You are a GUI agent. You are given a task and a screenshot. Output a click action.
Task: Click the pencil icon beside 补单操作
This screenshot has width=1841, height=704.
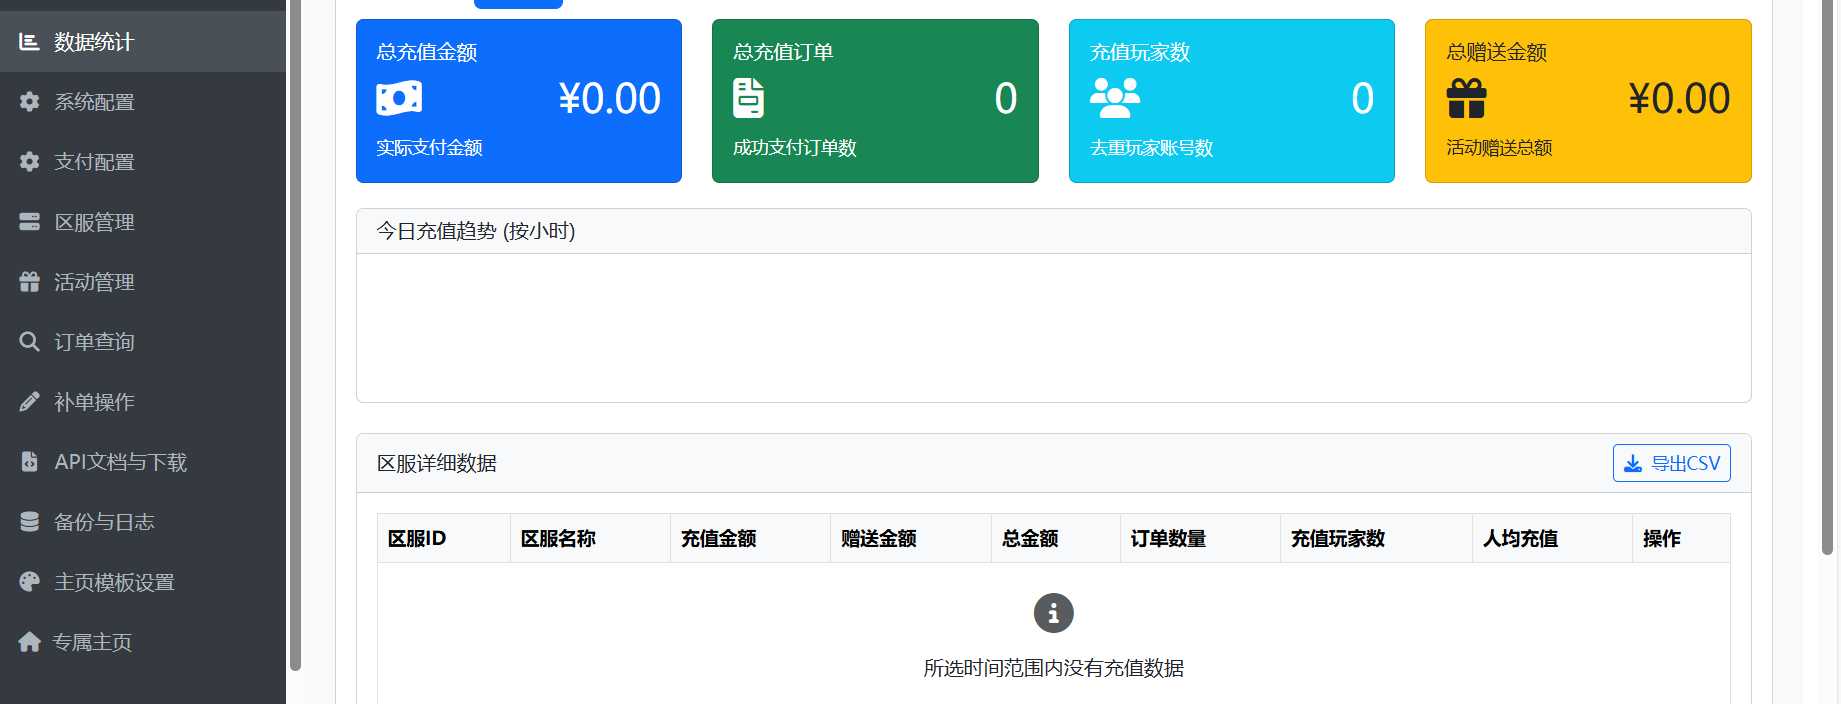click(29, 402)
